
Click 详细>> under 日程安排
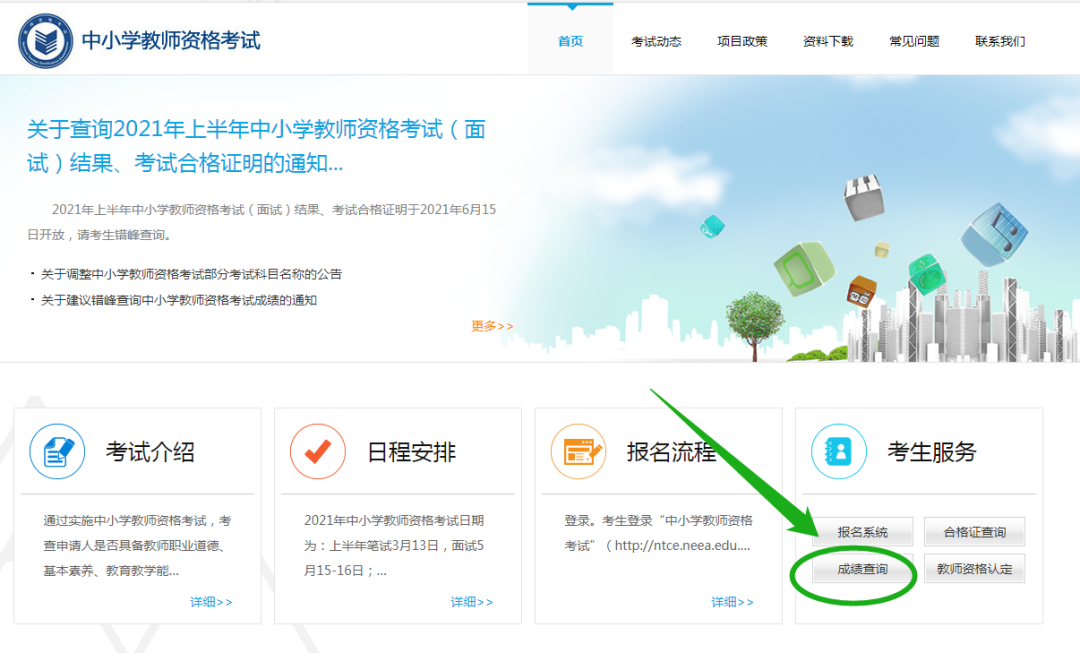pos(471,602)
